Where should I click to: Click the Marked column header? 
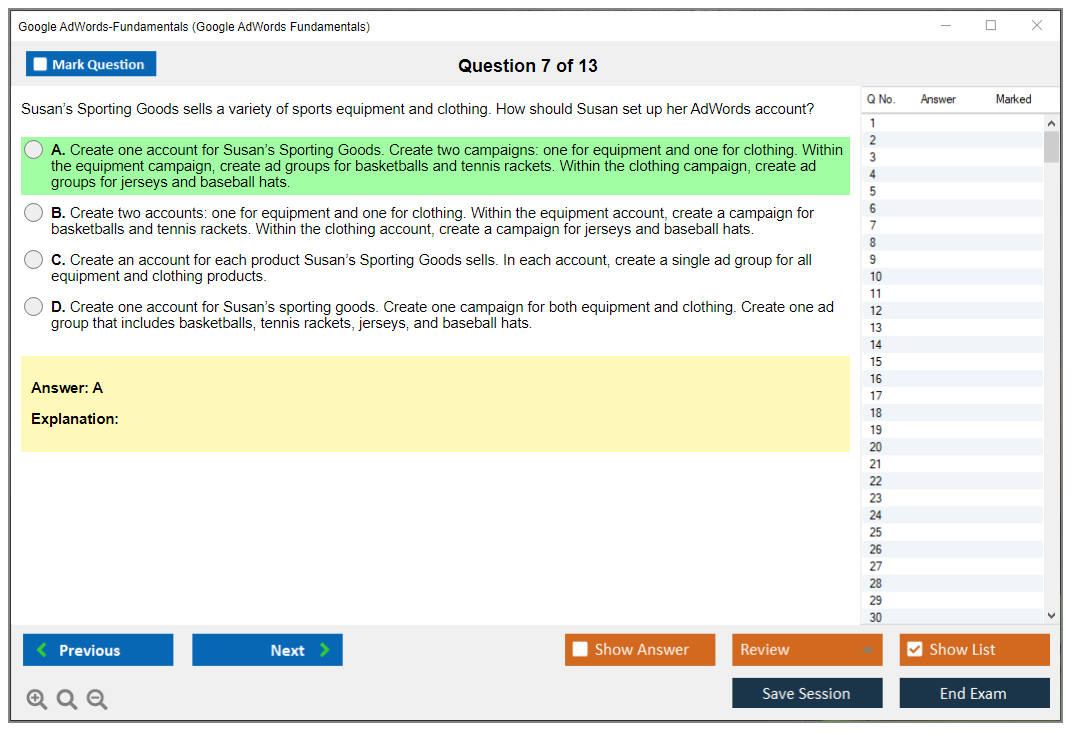point(1012,99)
